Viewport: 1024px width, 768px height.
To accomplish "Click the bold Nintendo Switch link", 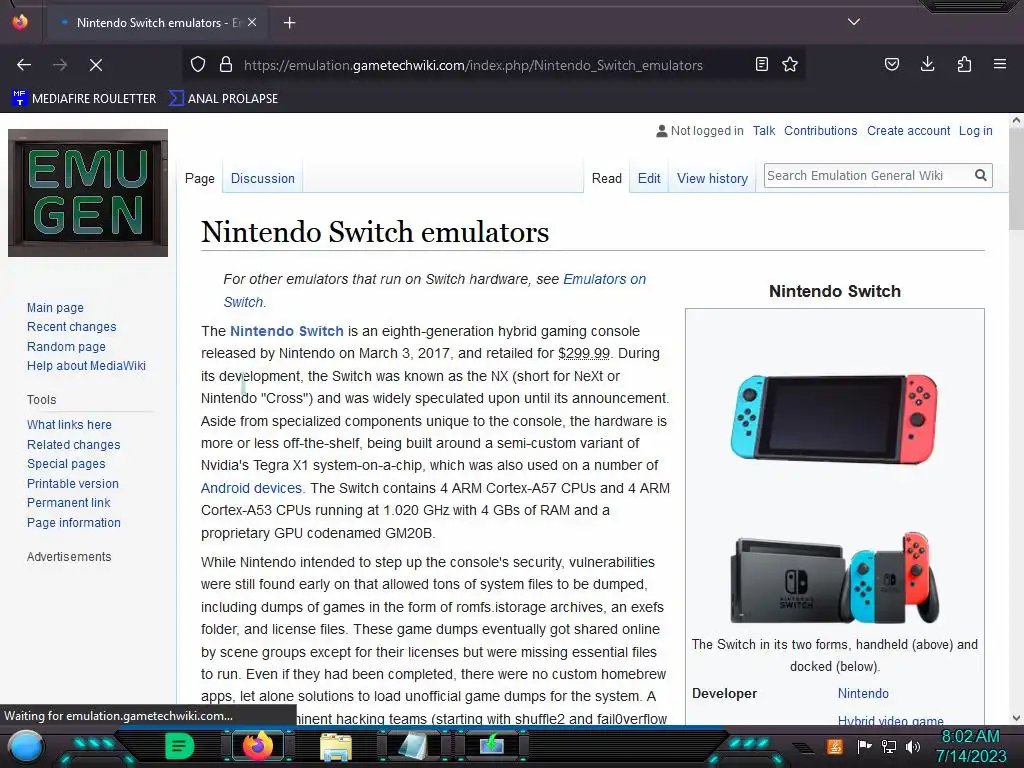I will (x=286, y=331).
